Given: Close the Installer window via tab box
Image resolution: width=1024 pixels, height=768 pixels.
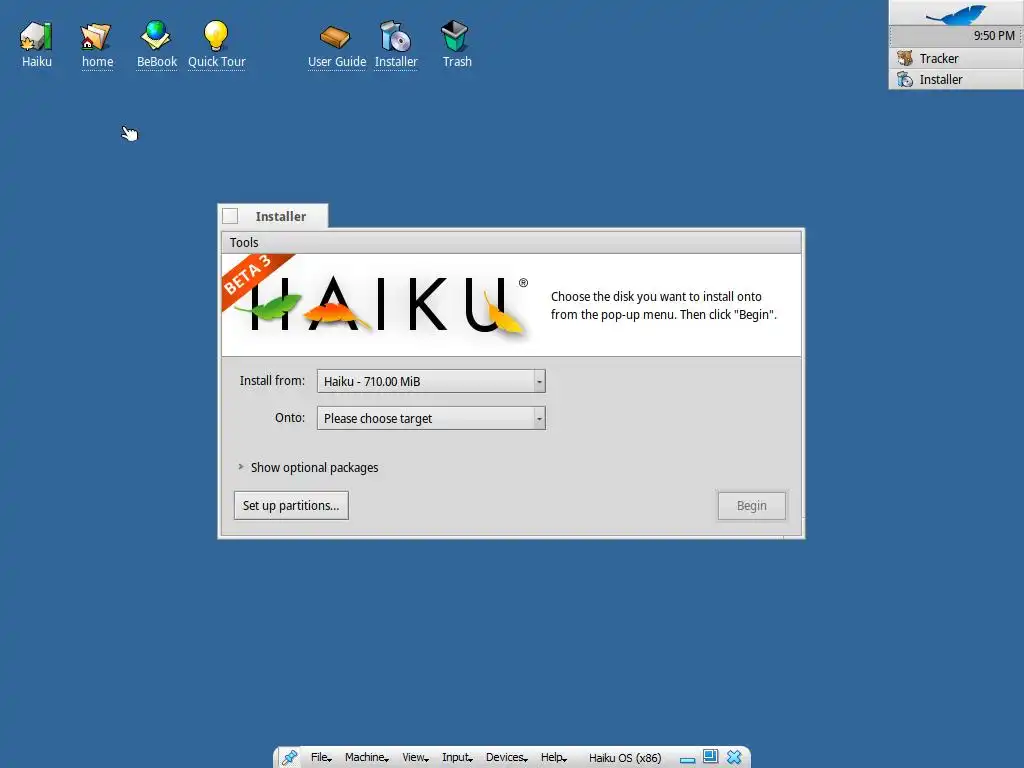Looking at the screenshot, I should tap(230, 216).
